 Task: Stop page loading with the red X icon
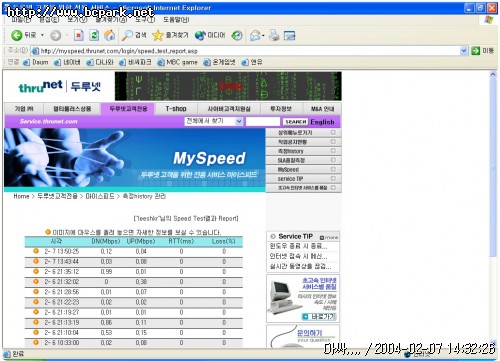tap(79, 35)
